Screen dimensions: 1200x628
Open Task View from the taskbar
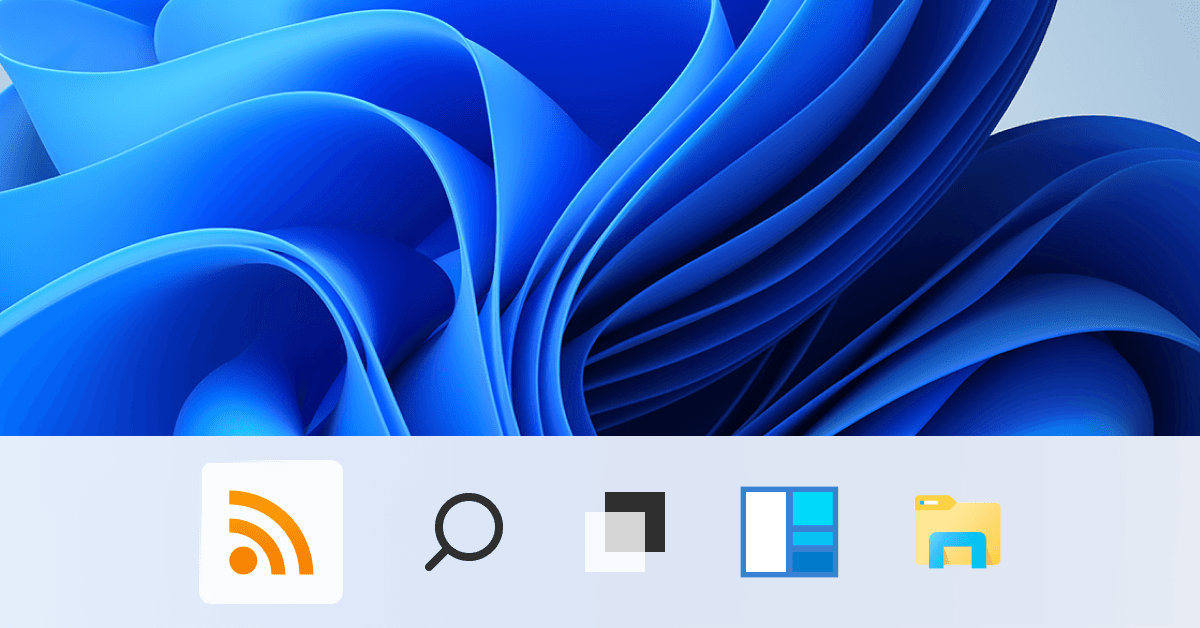tap(625, 532)
